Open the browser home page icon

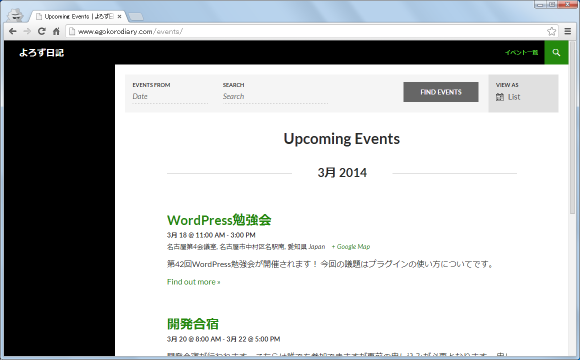click(56, 31)
